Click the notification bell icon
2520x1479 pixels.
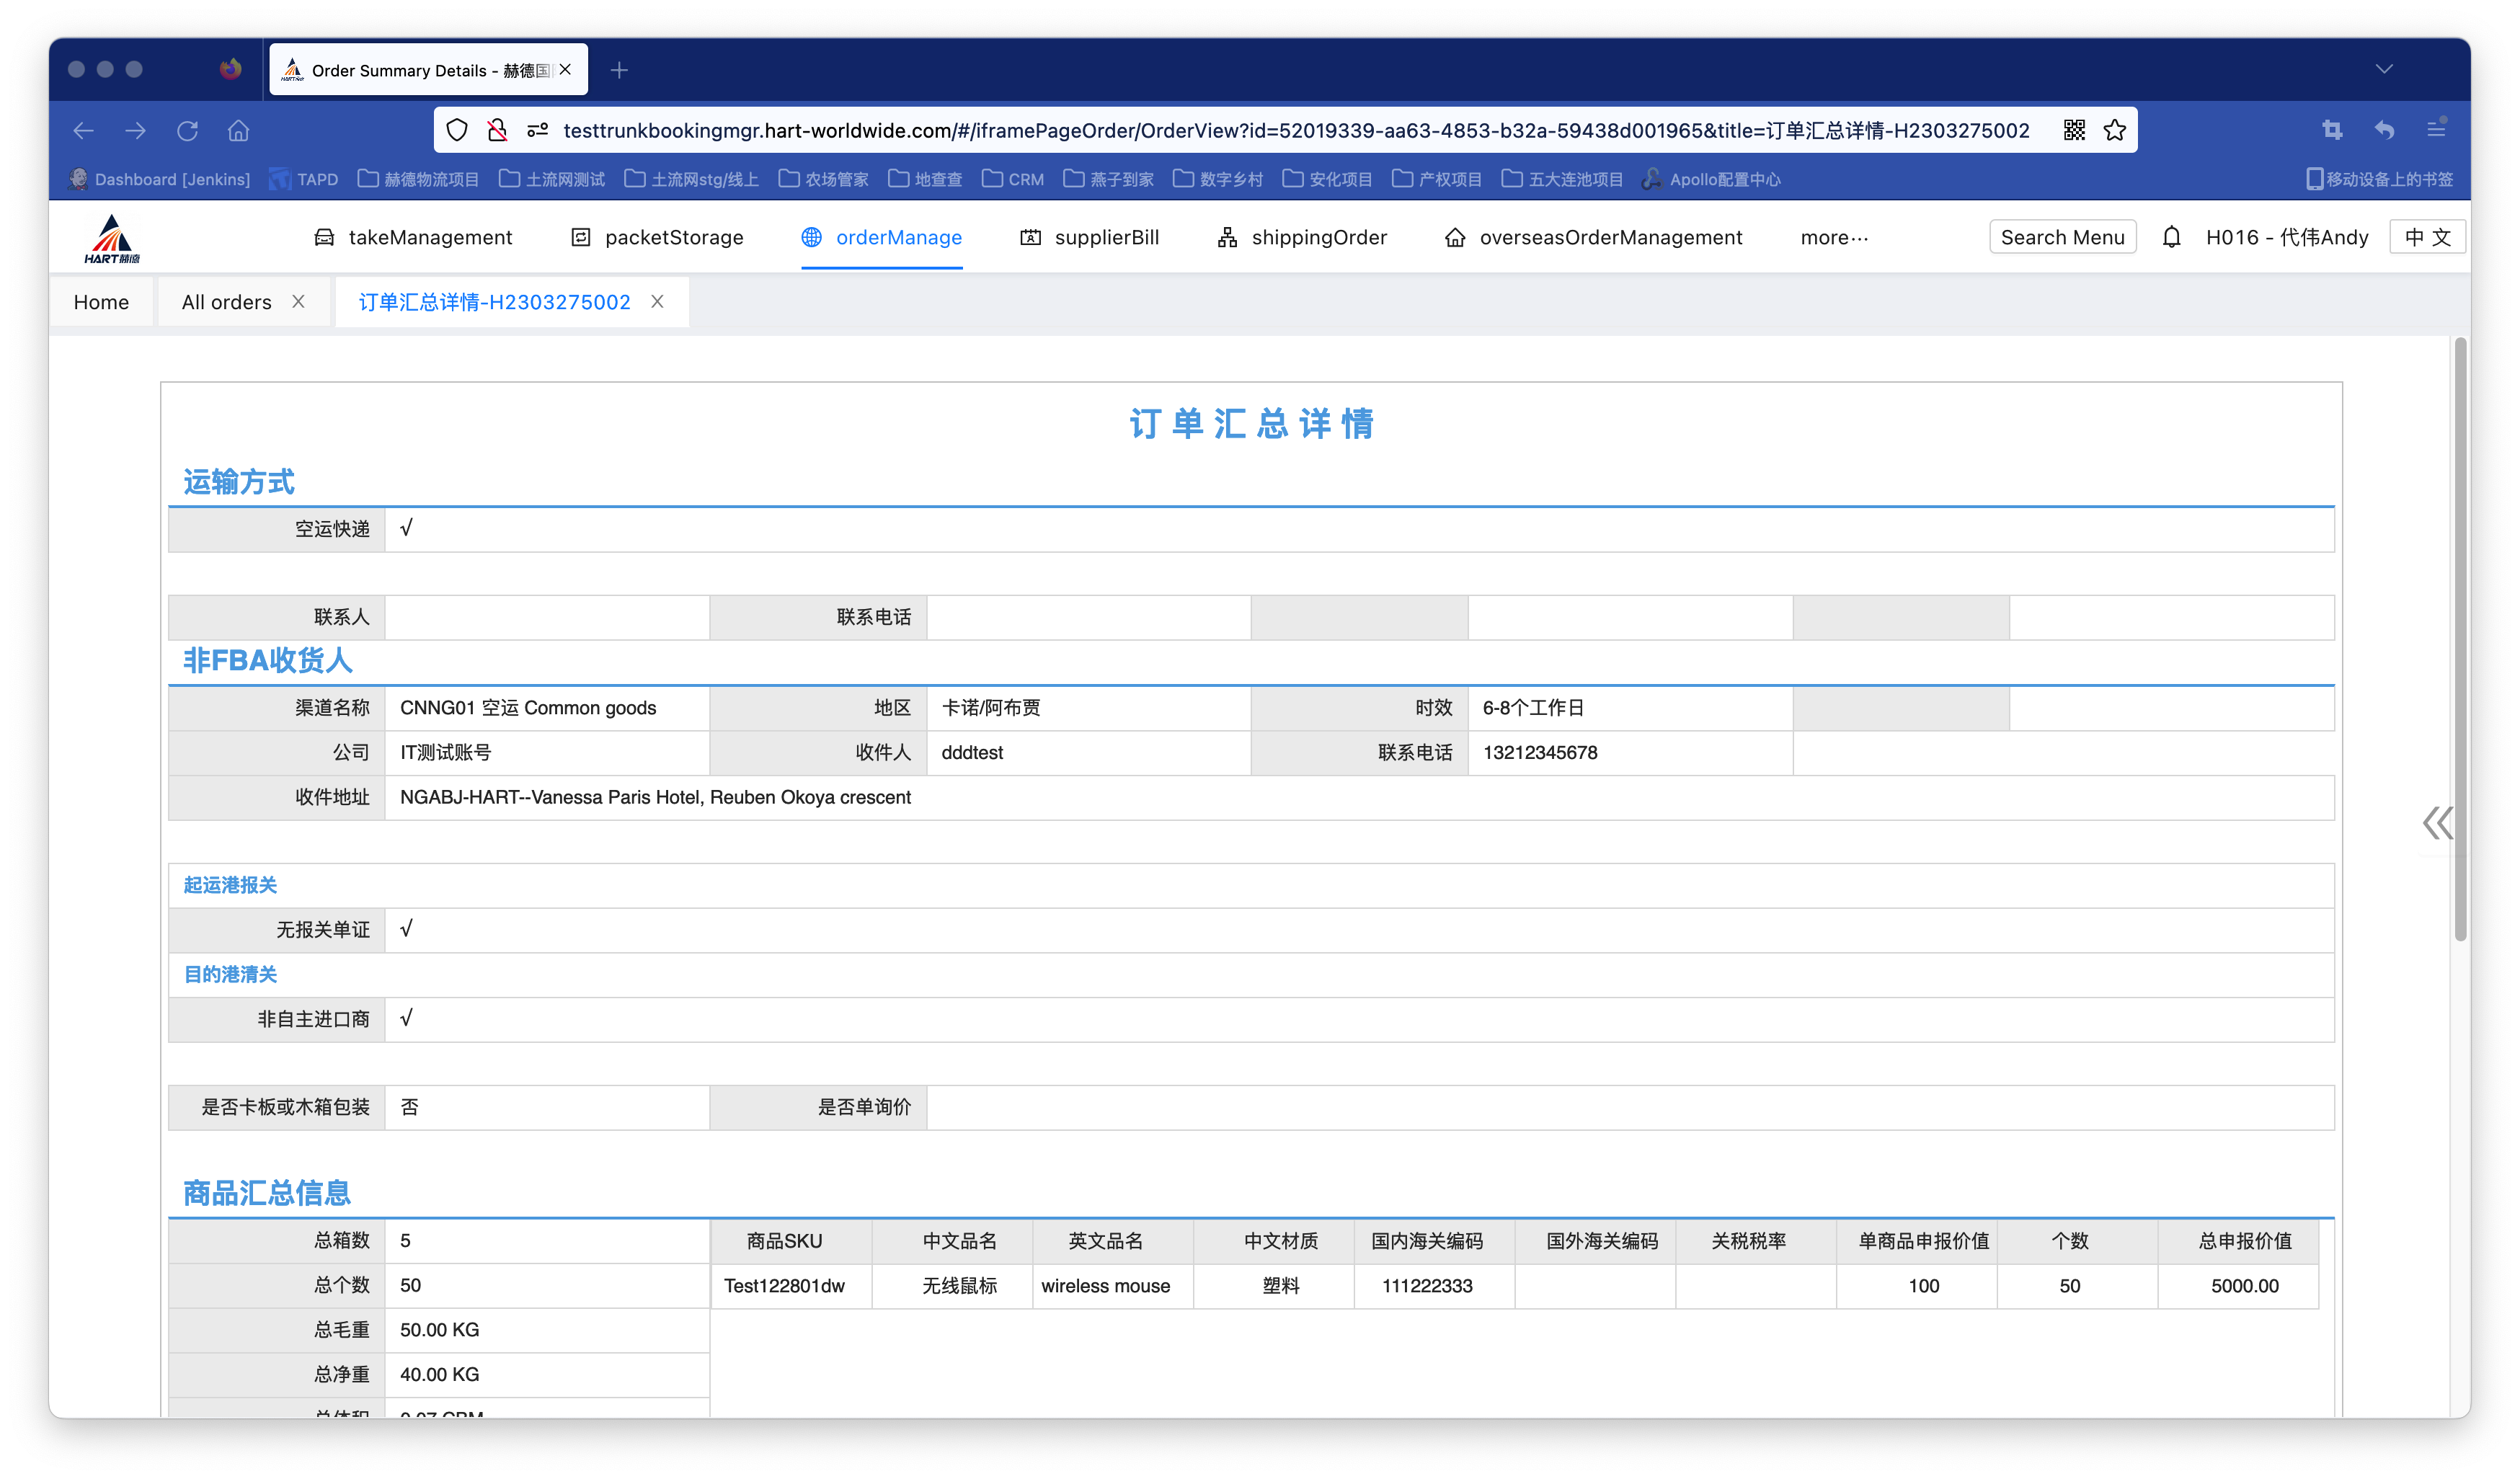coord(2171,237)
